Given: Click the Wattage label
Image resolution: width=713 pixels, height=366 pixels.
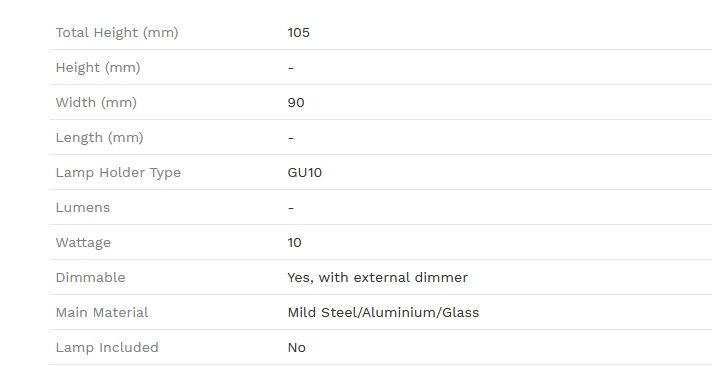Looking at the screenshot, I should 83,243.
